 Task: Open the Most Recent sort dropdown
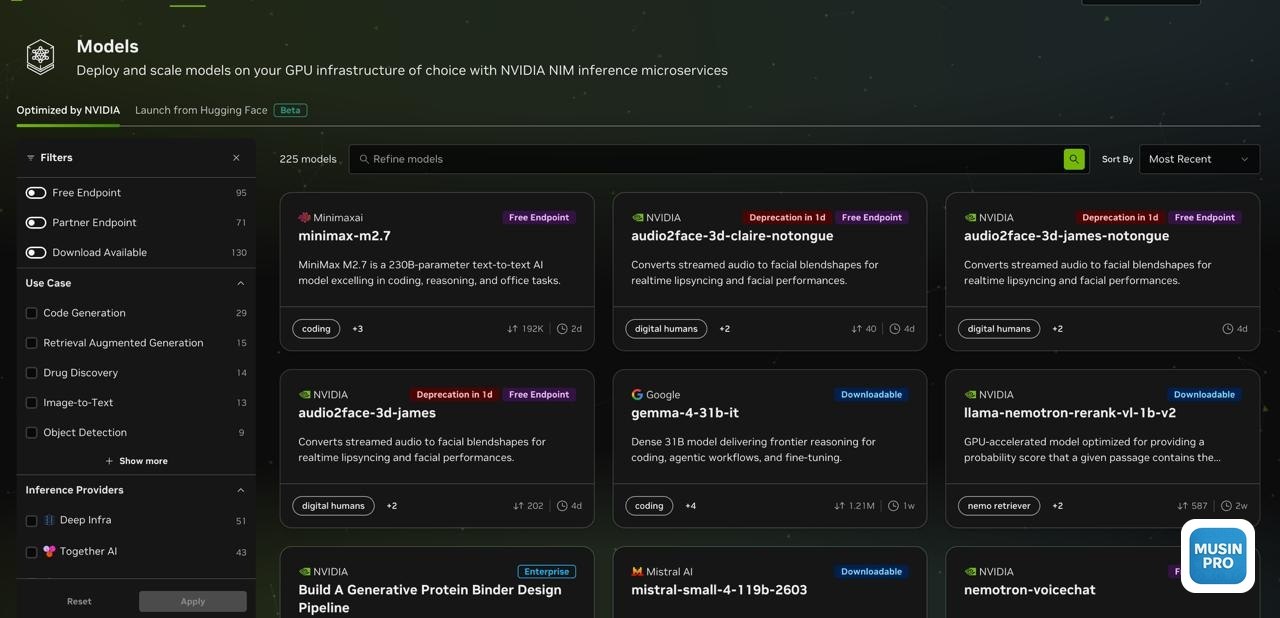[x=1199, y=159]
